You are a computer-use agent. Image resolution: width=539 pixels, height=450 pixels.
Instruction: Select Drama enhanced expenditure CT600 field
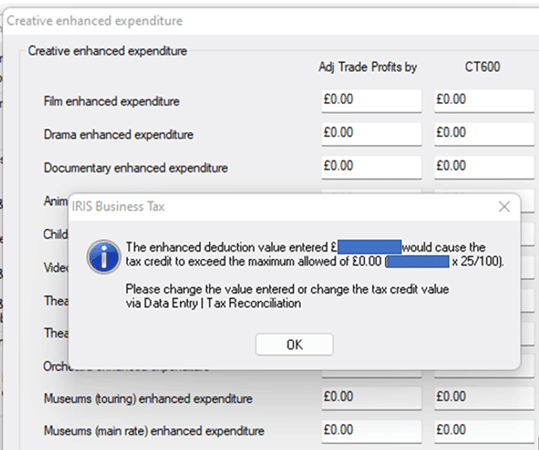click(484, 134)
